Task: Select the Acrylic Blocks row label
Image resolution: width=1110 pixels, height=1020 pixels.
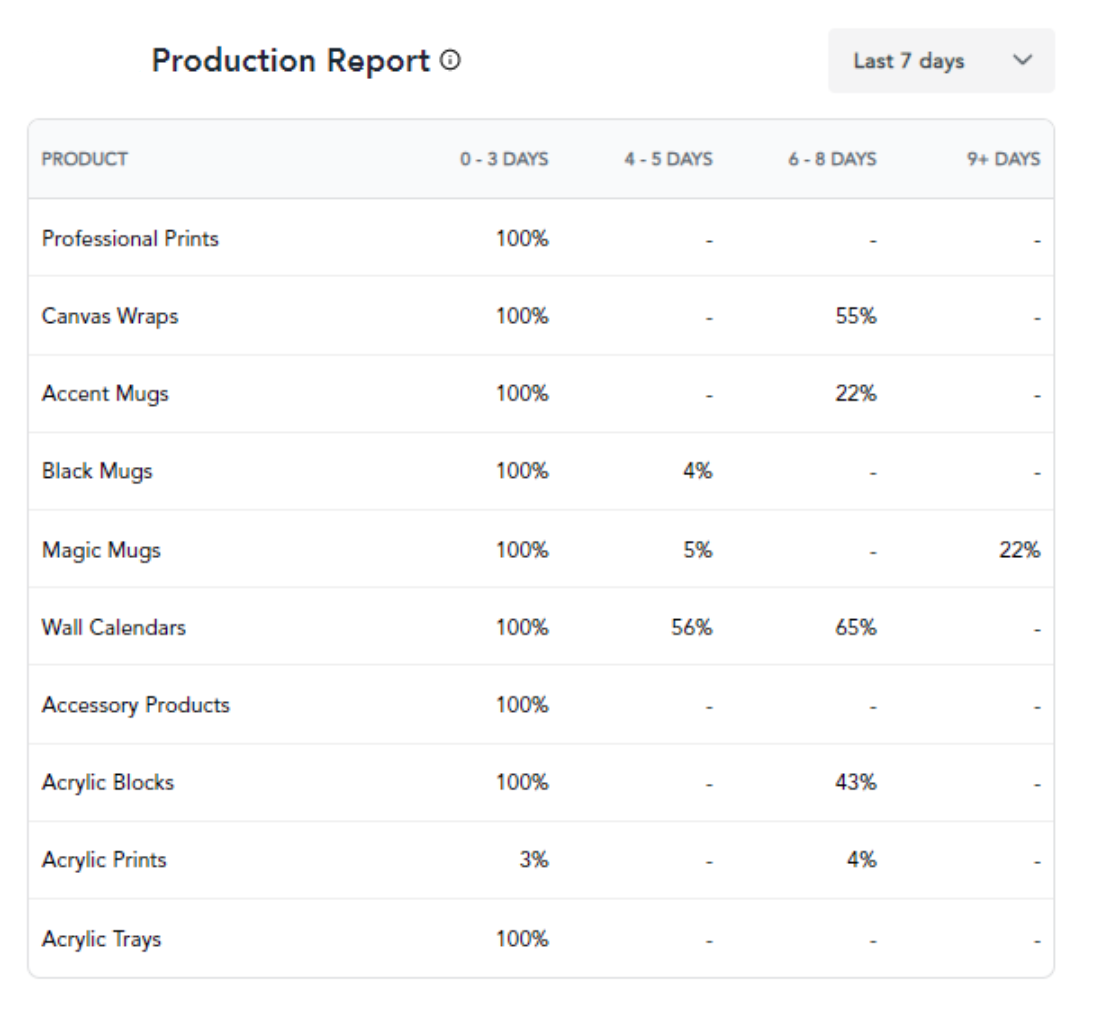Action: point(108,782)
